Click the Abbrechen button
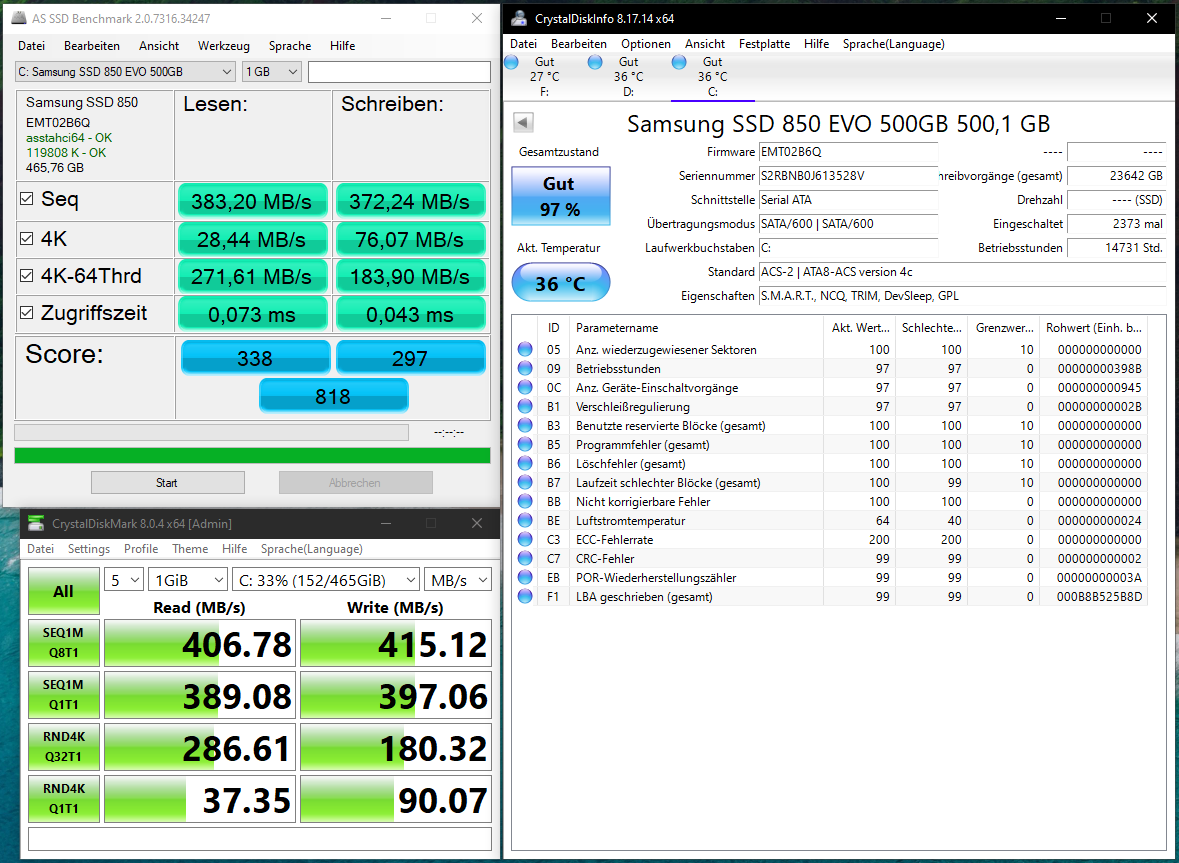 (x=355, y=483)
